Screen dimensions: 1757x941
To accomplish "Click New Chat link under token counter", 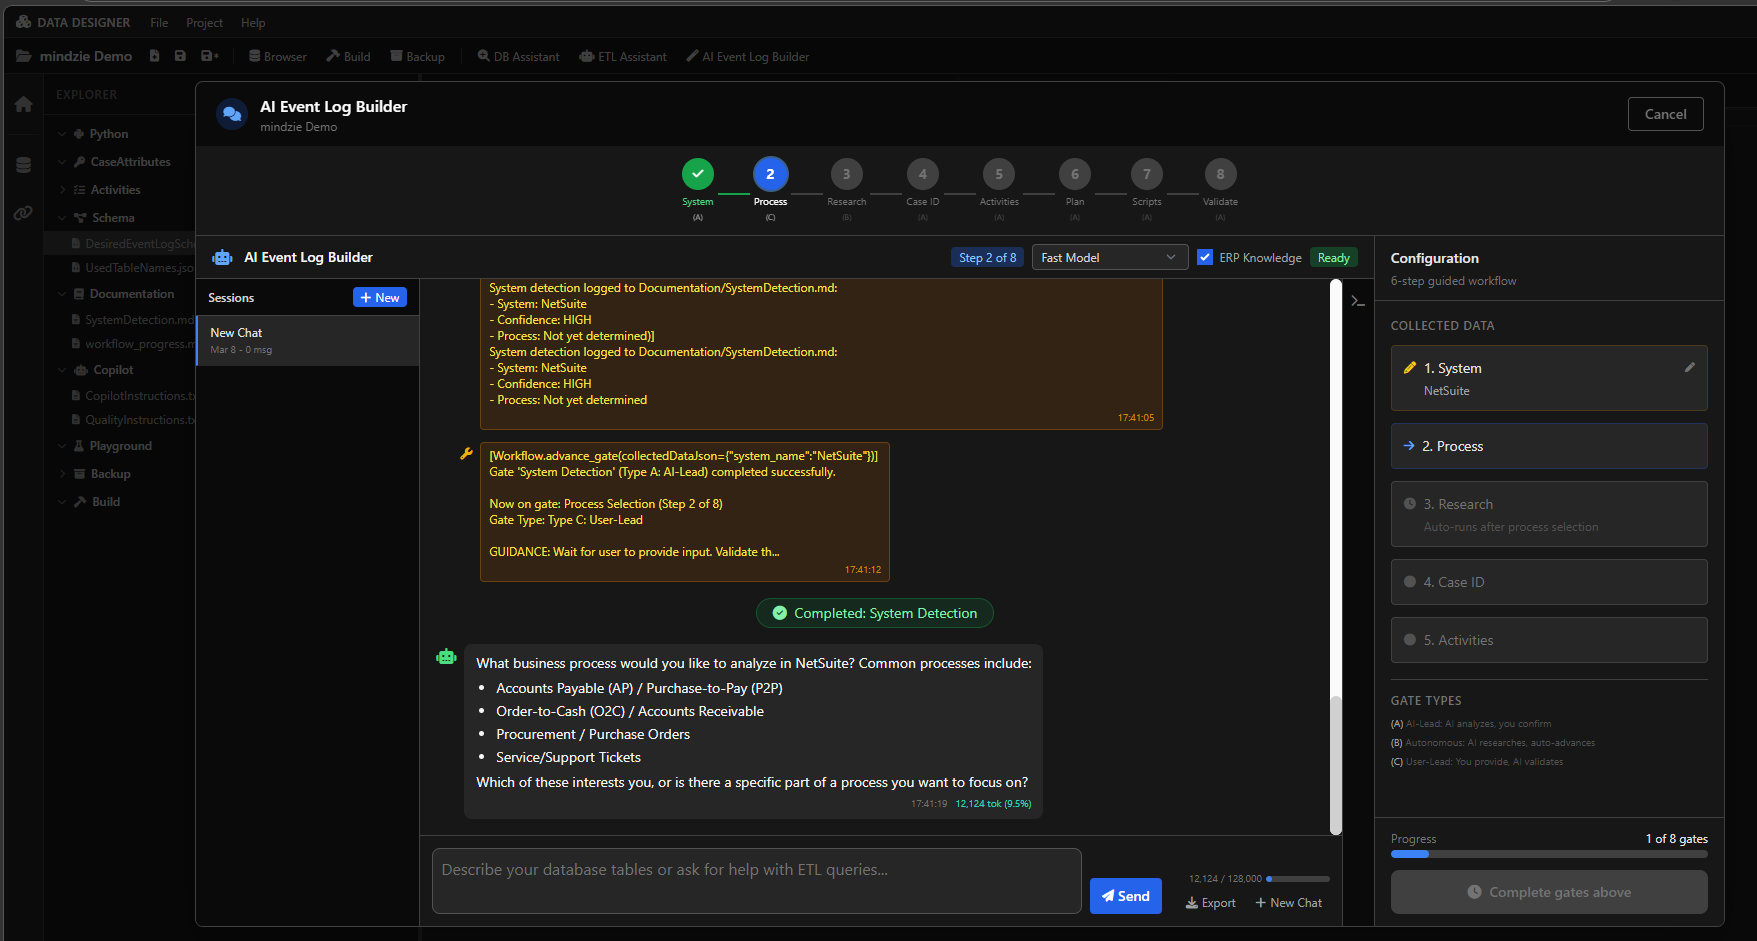I will point(1288,903).
